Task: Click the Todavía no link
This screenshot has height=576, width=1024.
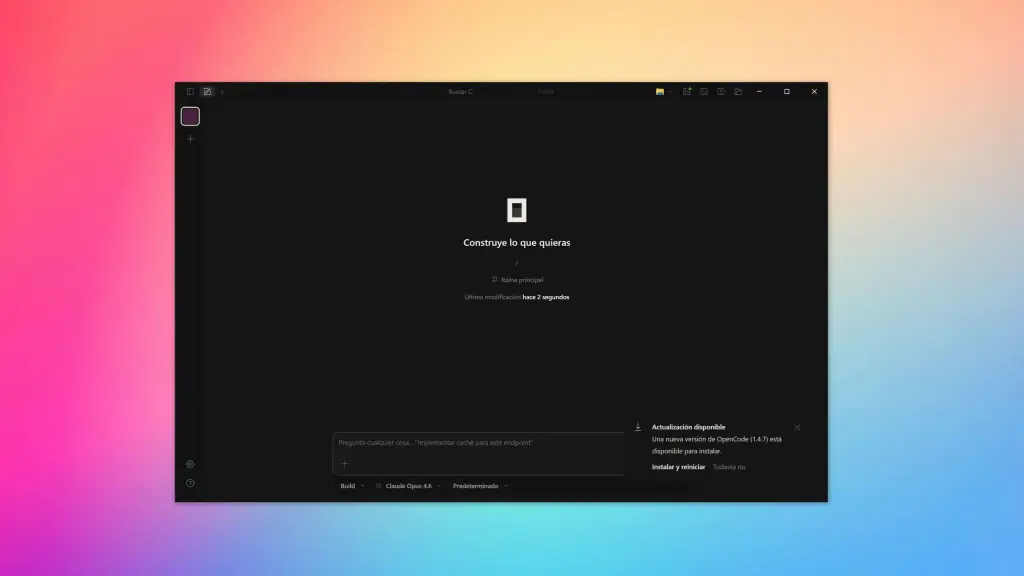Action: coord(731,466)
